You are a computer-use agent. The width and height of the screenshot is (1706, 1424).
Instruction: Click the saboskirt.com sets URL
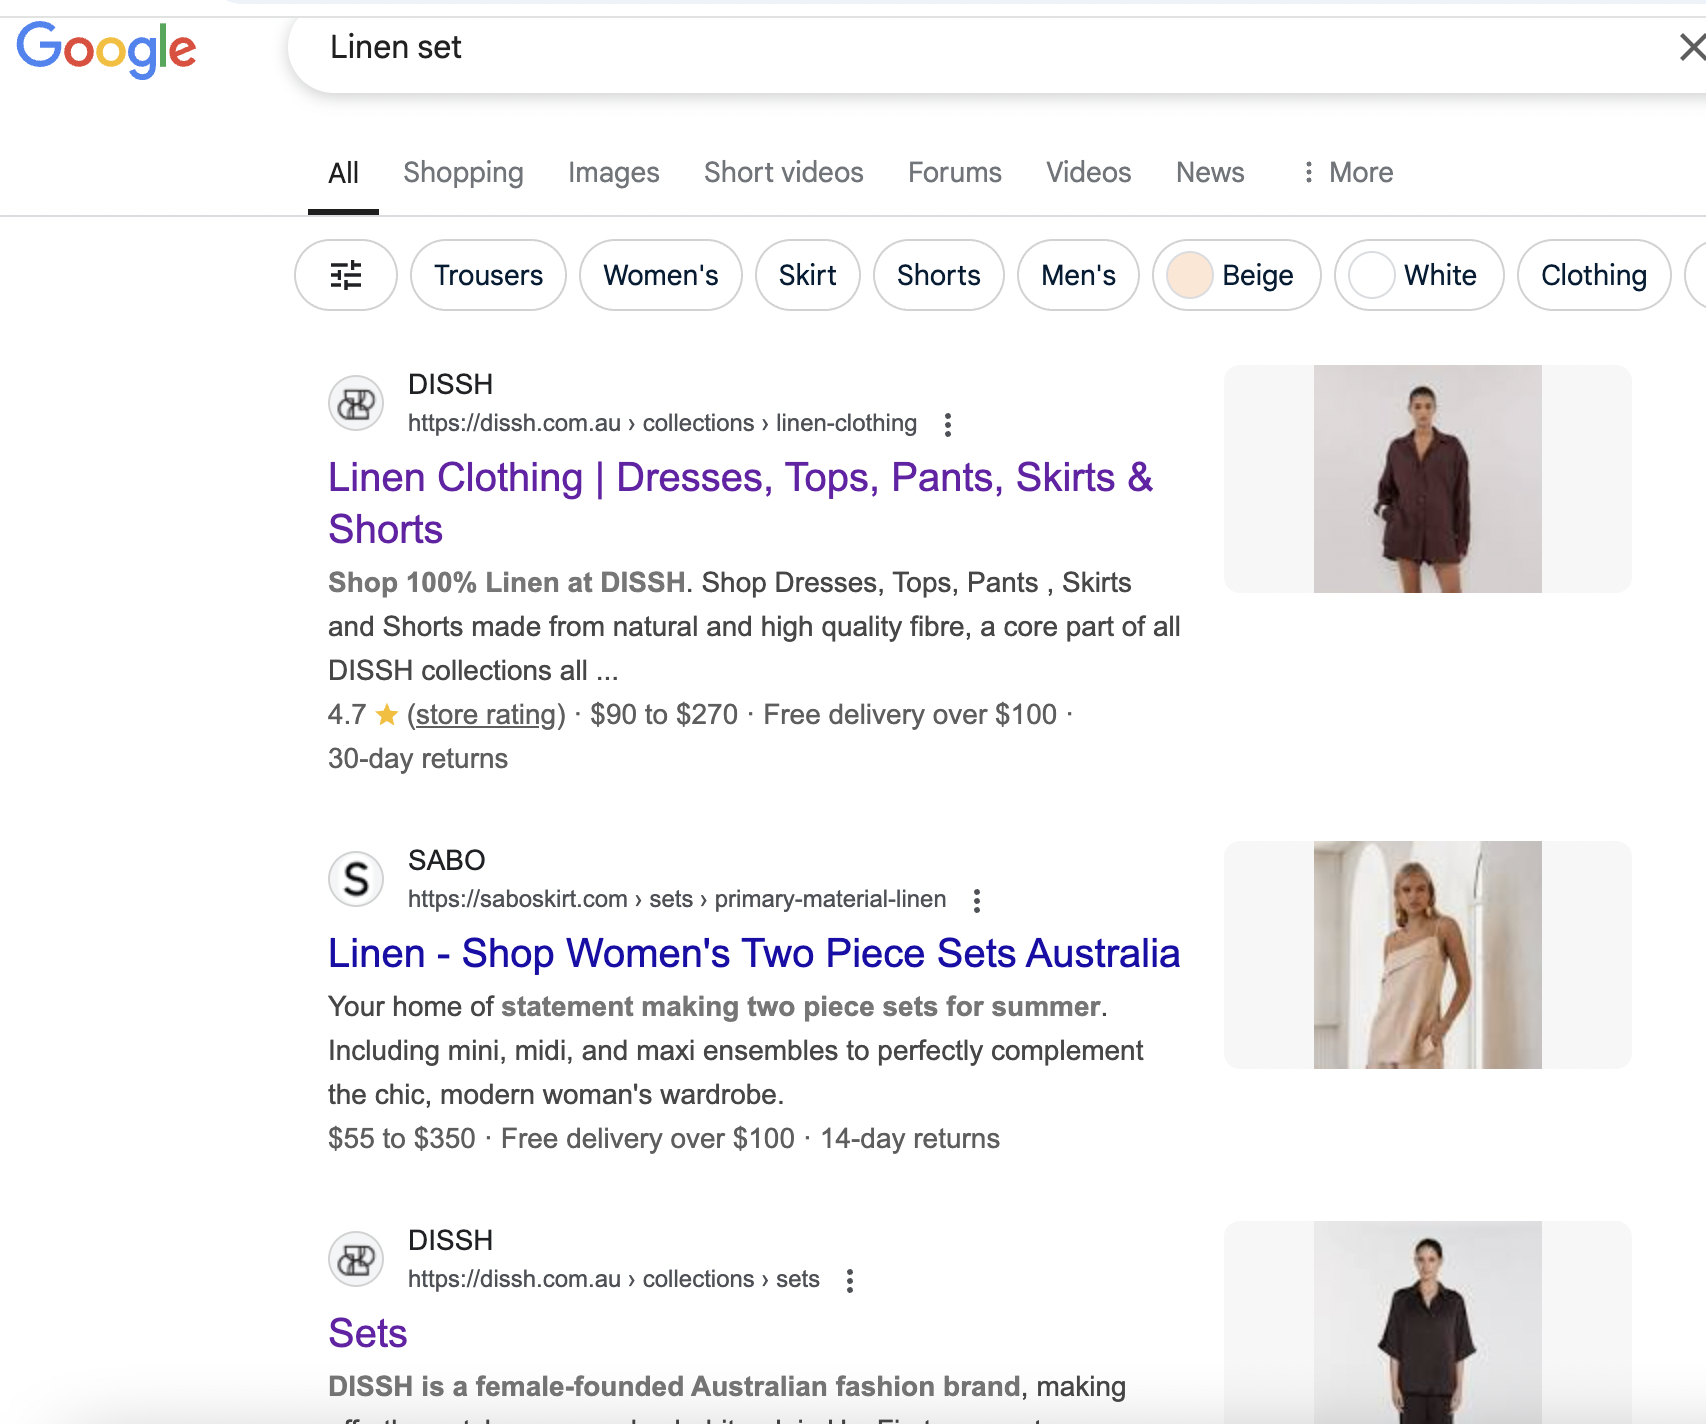coord(677,899)
